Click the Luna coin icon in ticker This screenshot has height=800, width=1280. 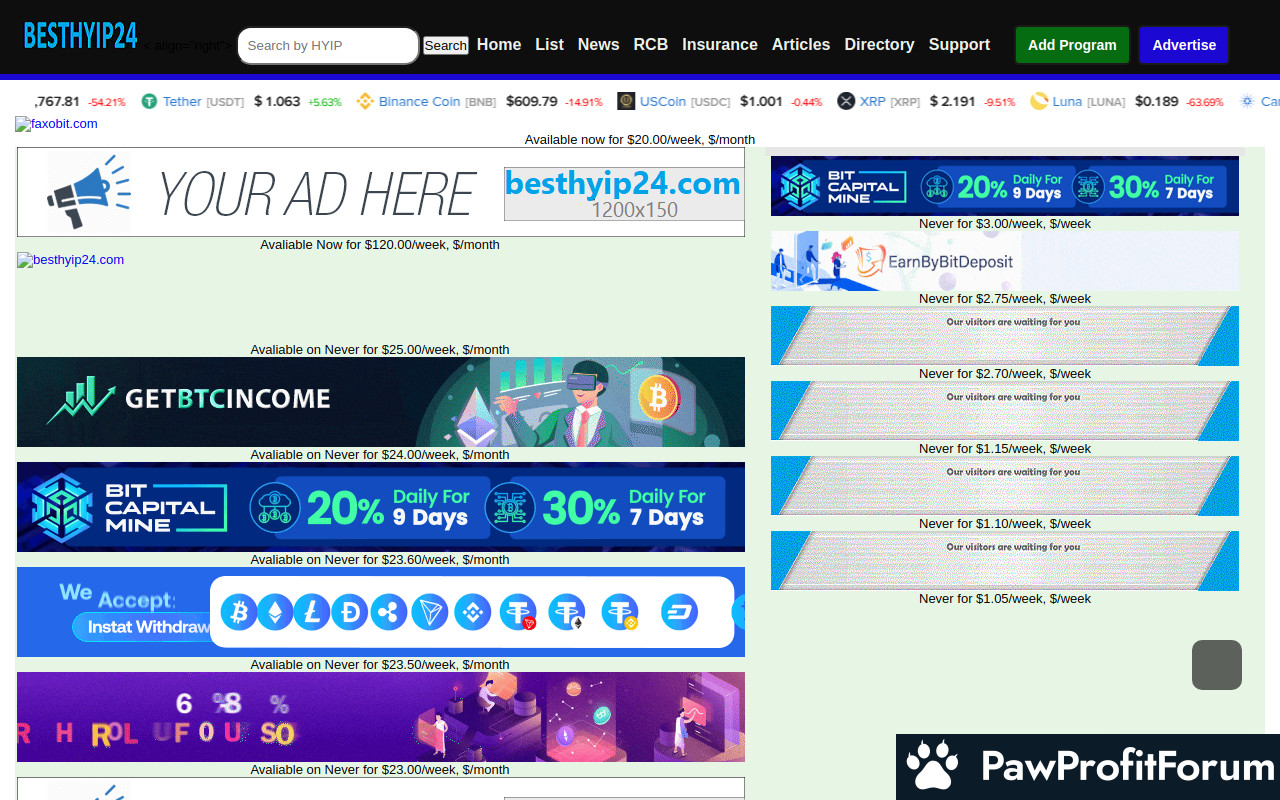1039,101
